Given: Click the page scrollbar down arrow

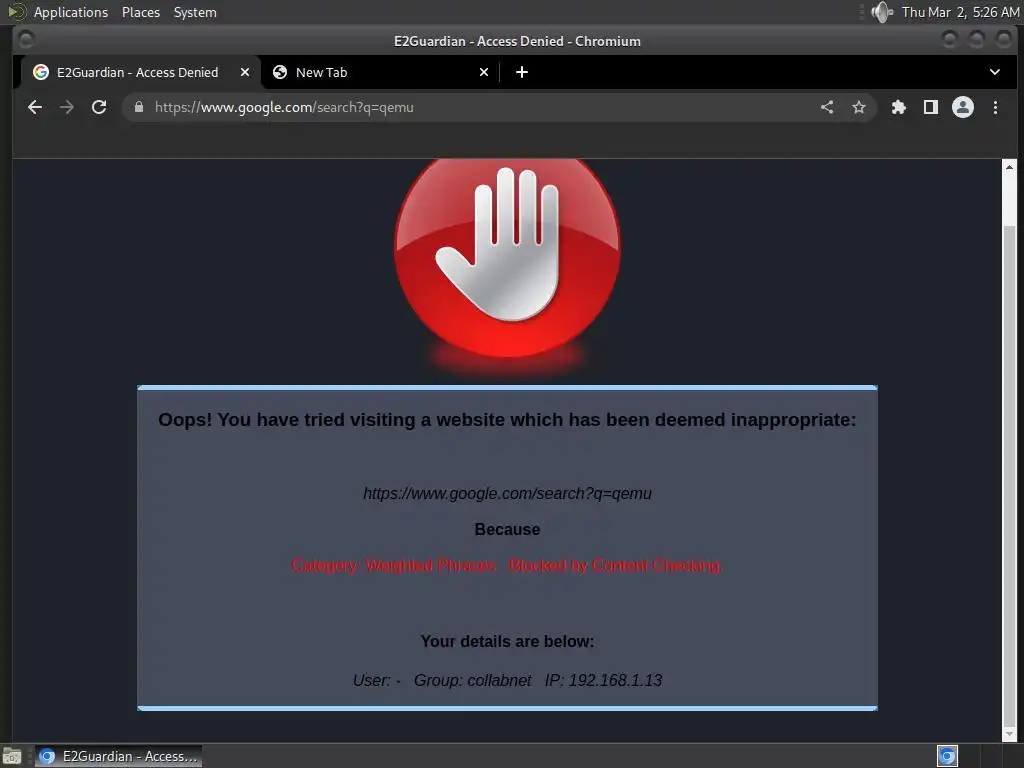Looking at the screenshot, I should coord(1009,735).
